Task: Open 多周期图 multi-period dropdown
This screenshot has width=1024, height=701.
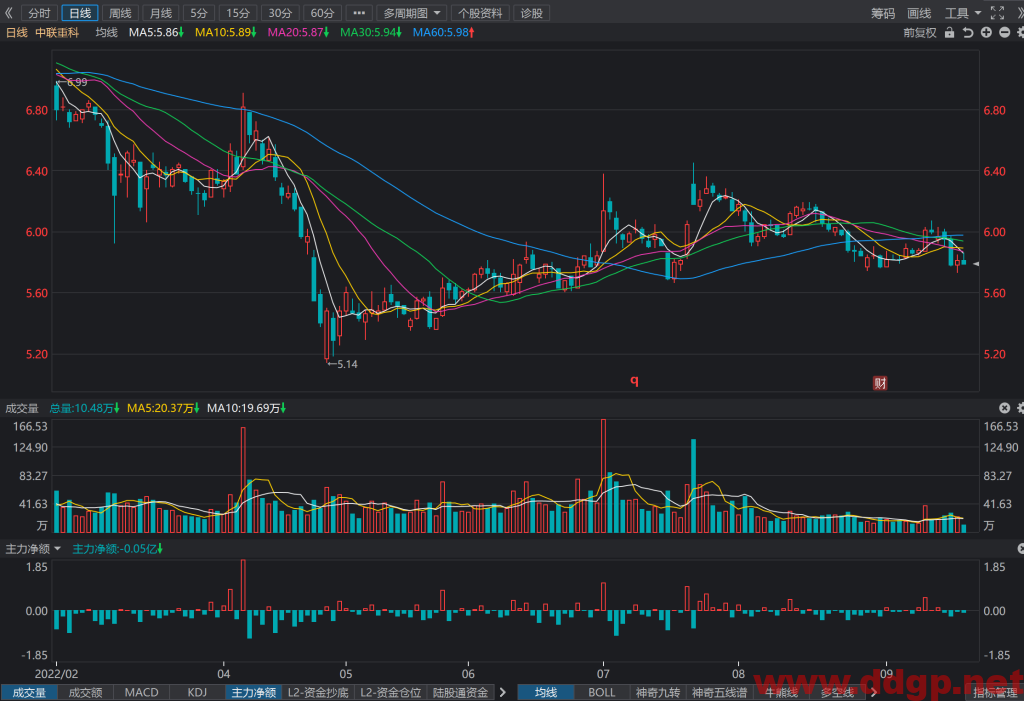Action: [411, 13]
